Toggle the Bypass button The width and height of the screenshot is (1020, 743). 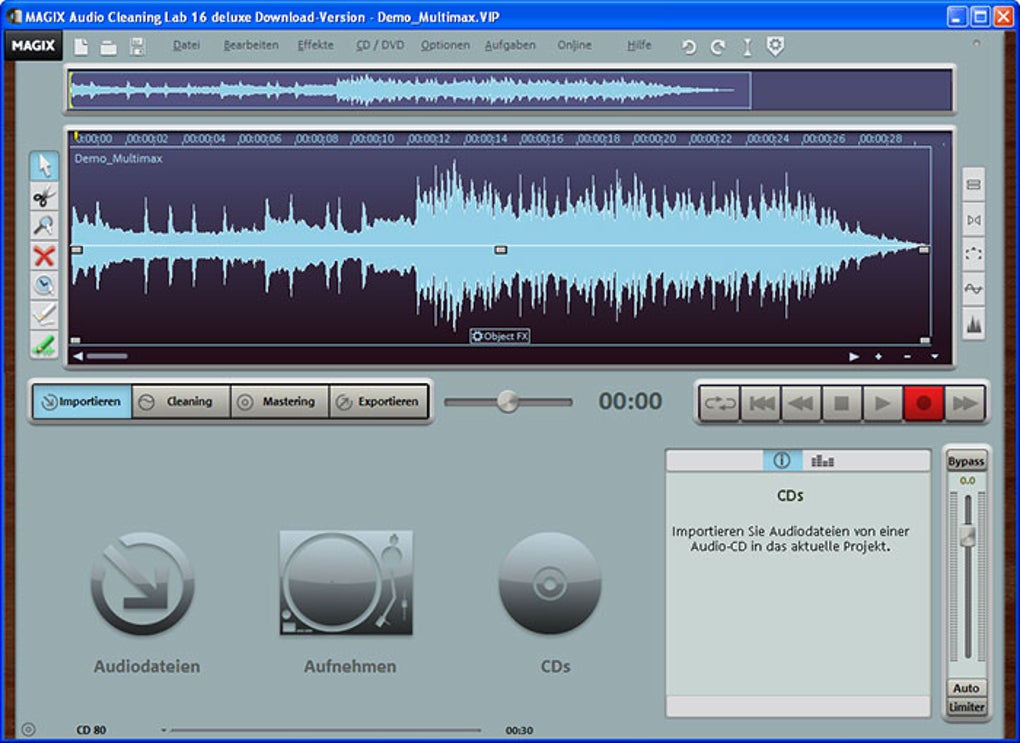(966, 461)
